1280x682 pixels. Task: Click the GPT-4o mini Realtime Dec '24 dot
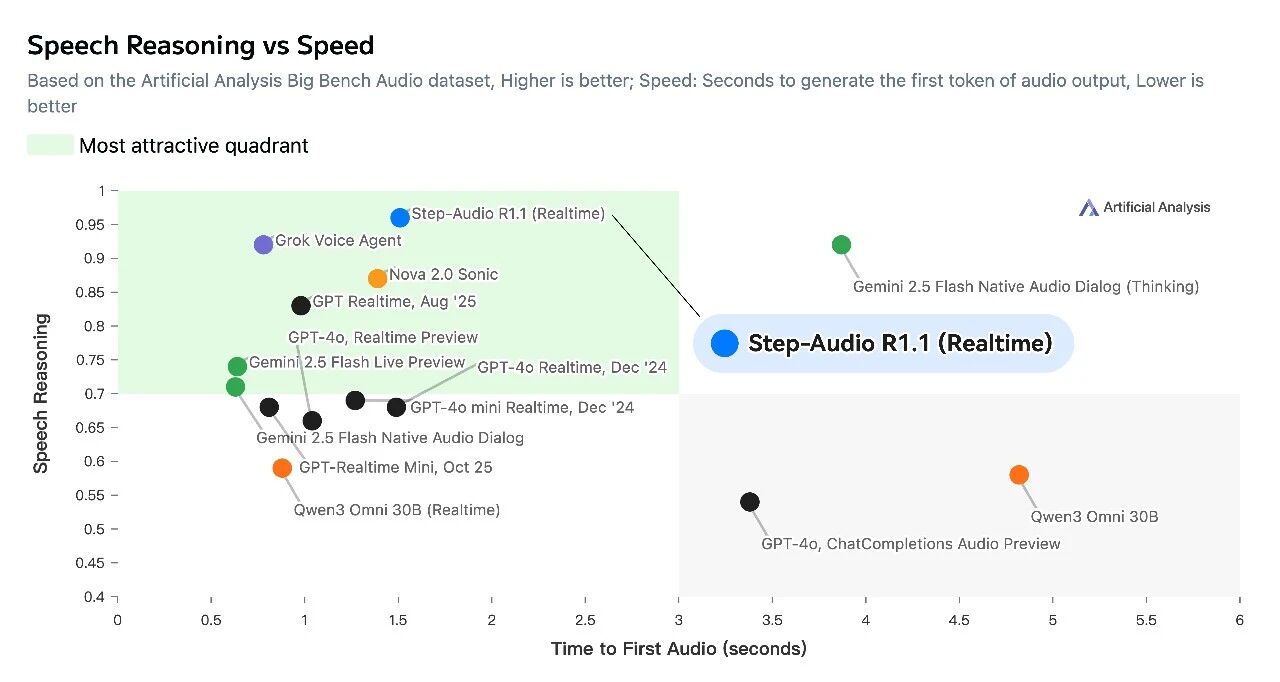396,407
